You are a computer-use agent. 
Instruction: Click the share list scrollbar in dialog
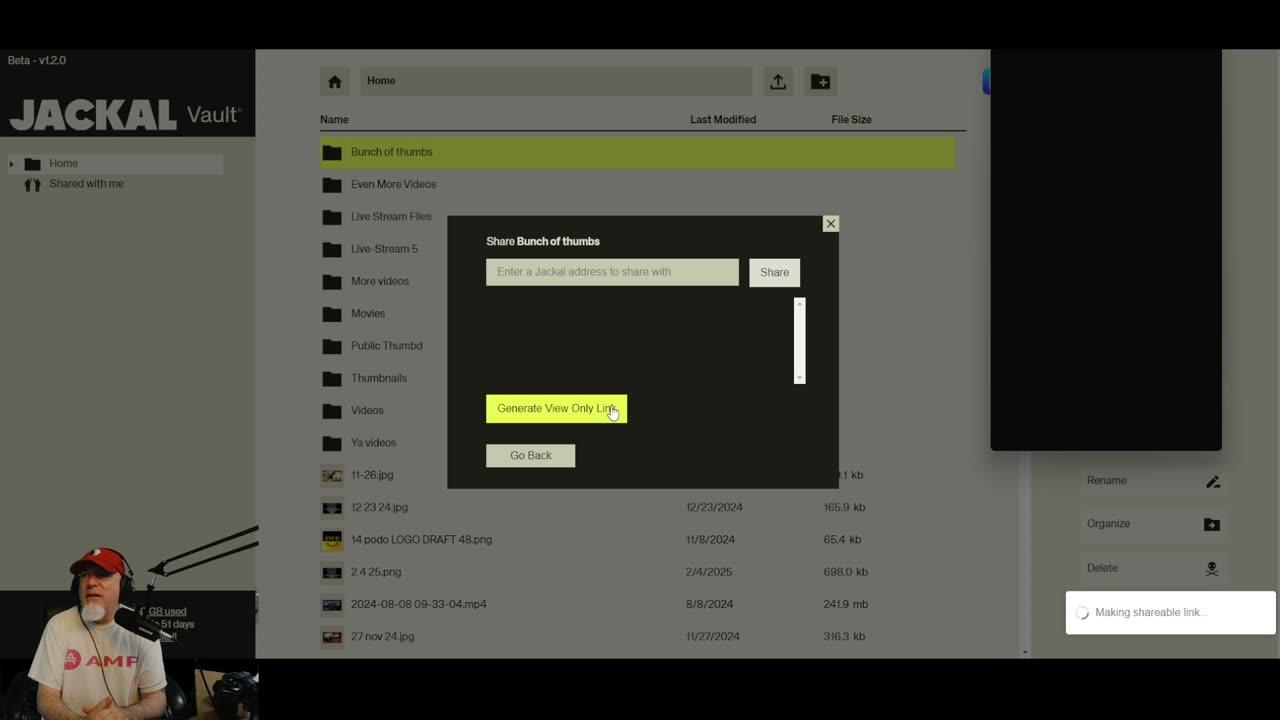pos(799,340)
